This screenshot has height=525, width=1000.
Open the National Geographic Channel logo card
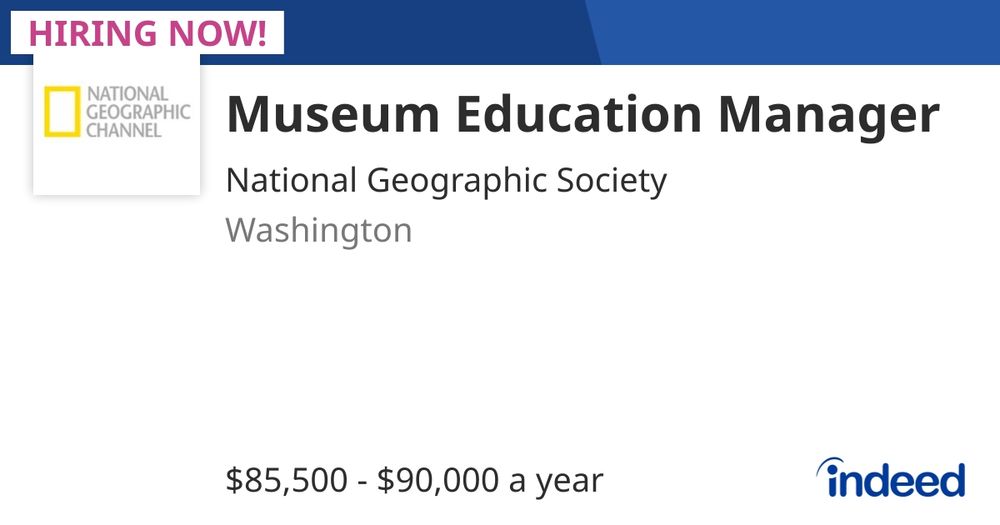[117, 124]
